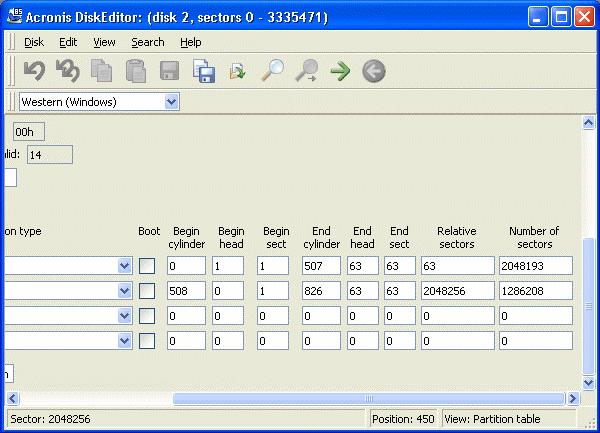600x433 pixels.
Task: Click the toolbar grip handle beside the Disk menu
Action: 11,41
